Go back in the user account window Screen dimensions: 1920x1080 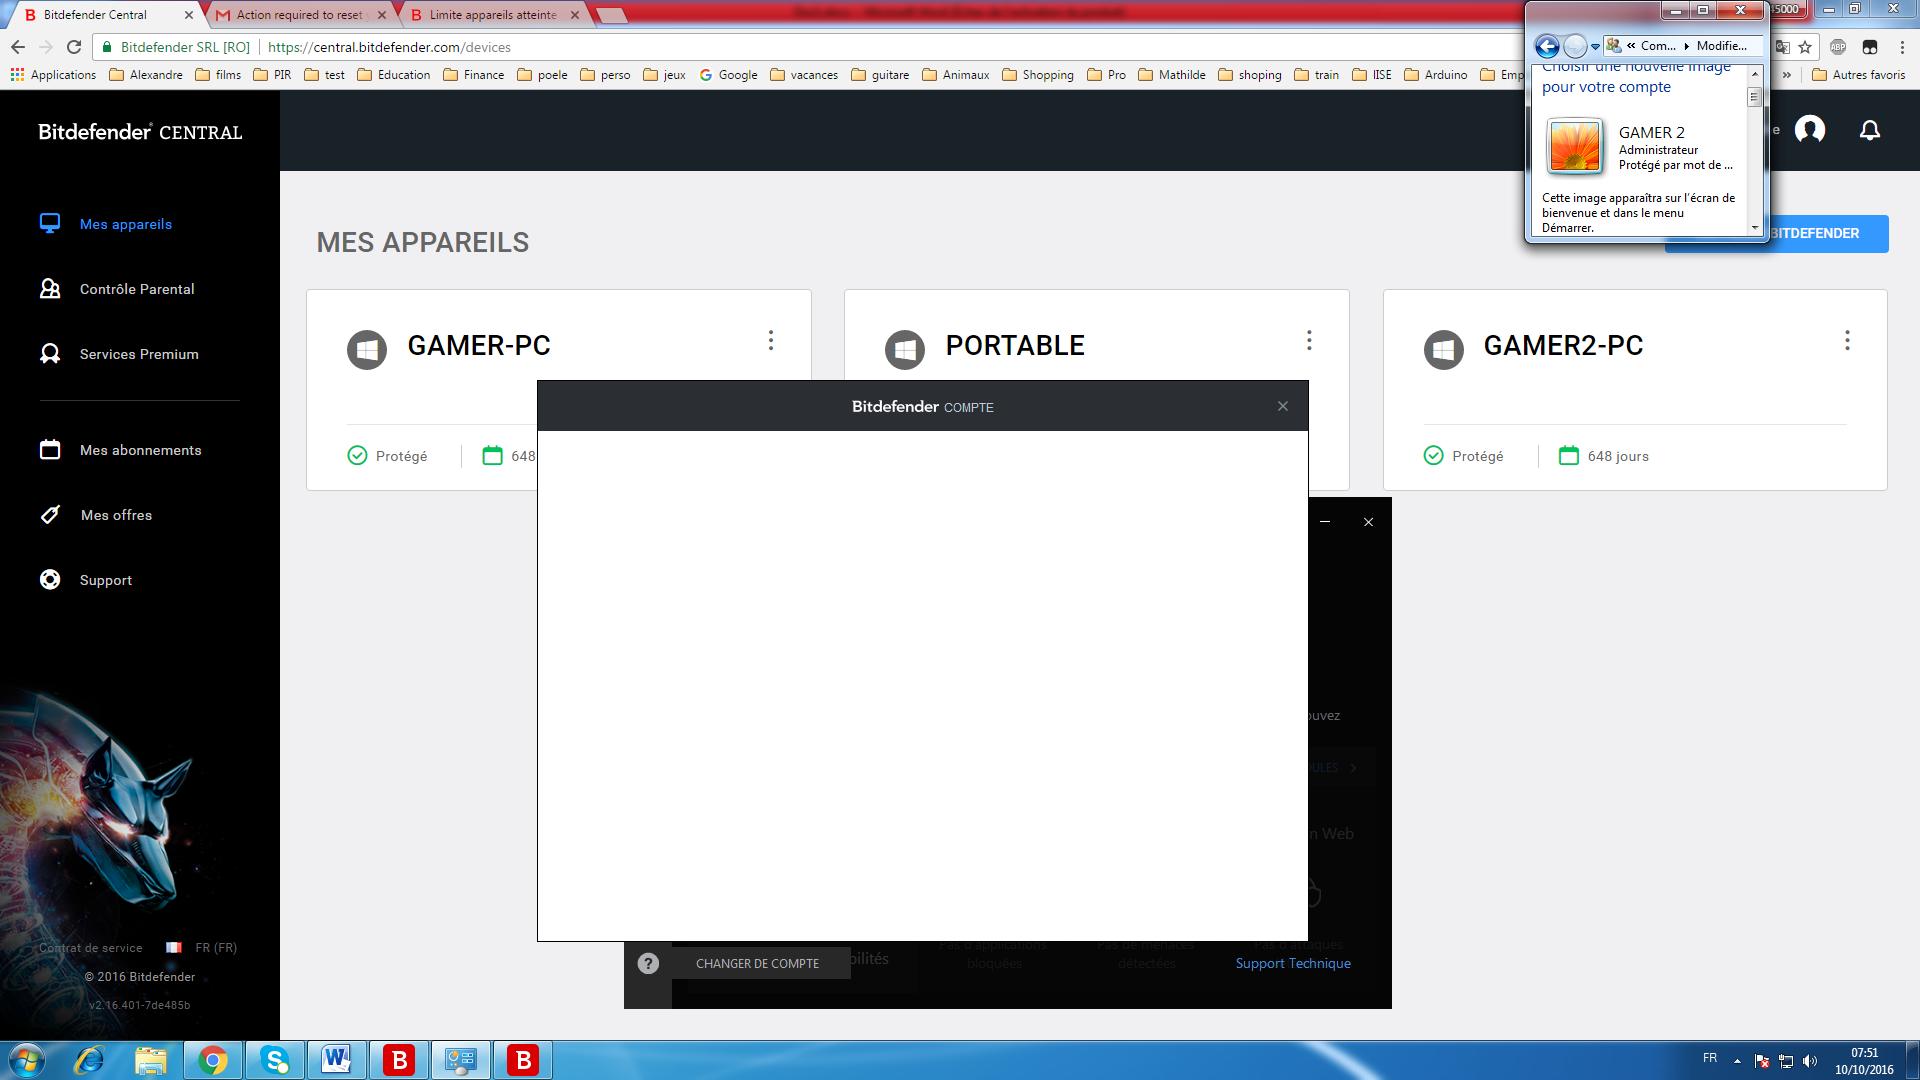(1547, 46)
